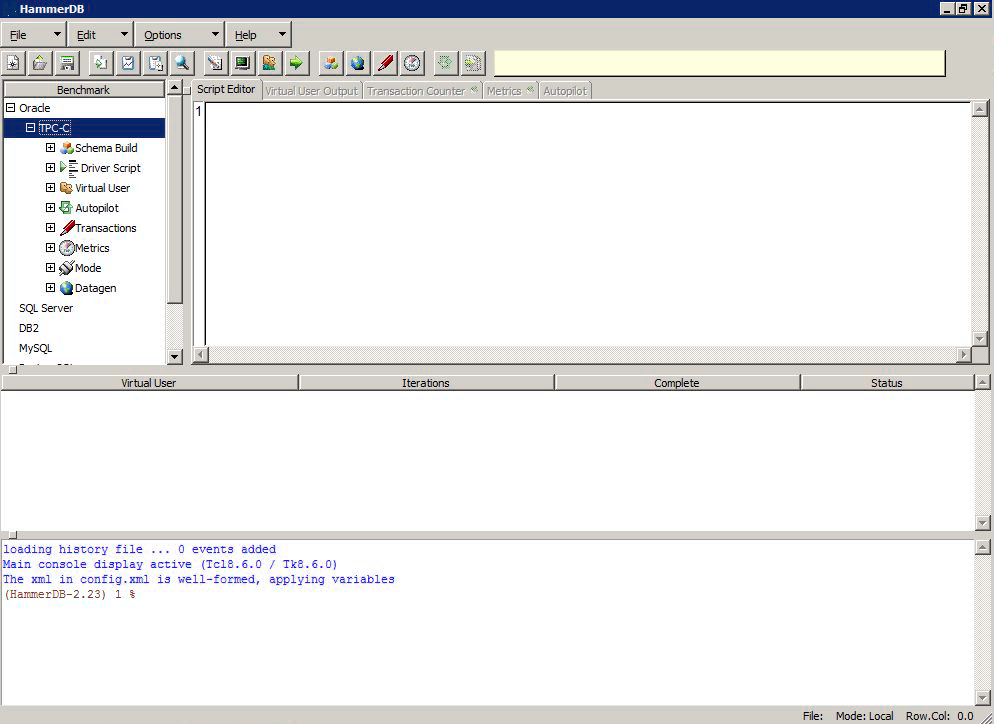Expand the Datagen tree node

(50, 288)
